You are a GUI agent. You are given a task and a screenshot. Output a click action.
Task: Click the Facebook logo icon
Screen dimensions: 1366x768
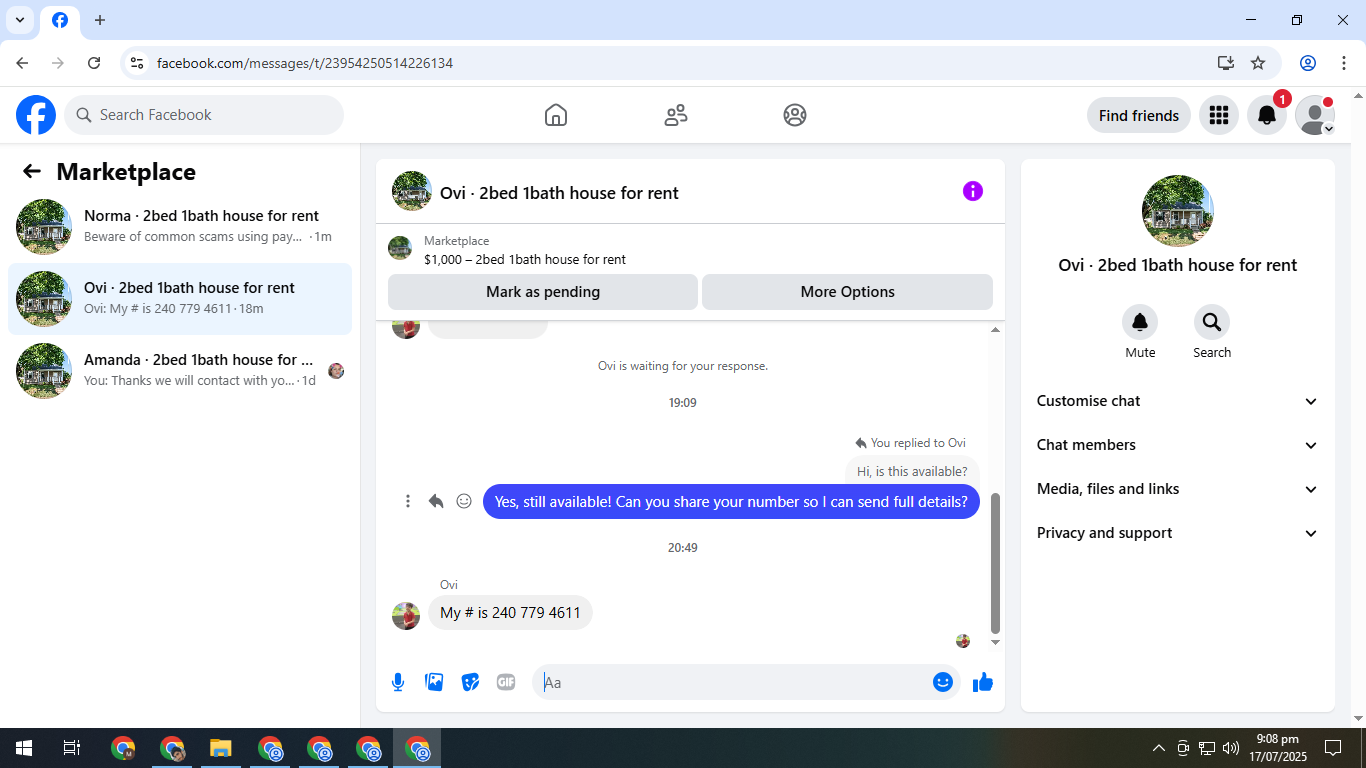coord(36,115)
